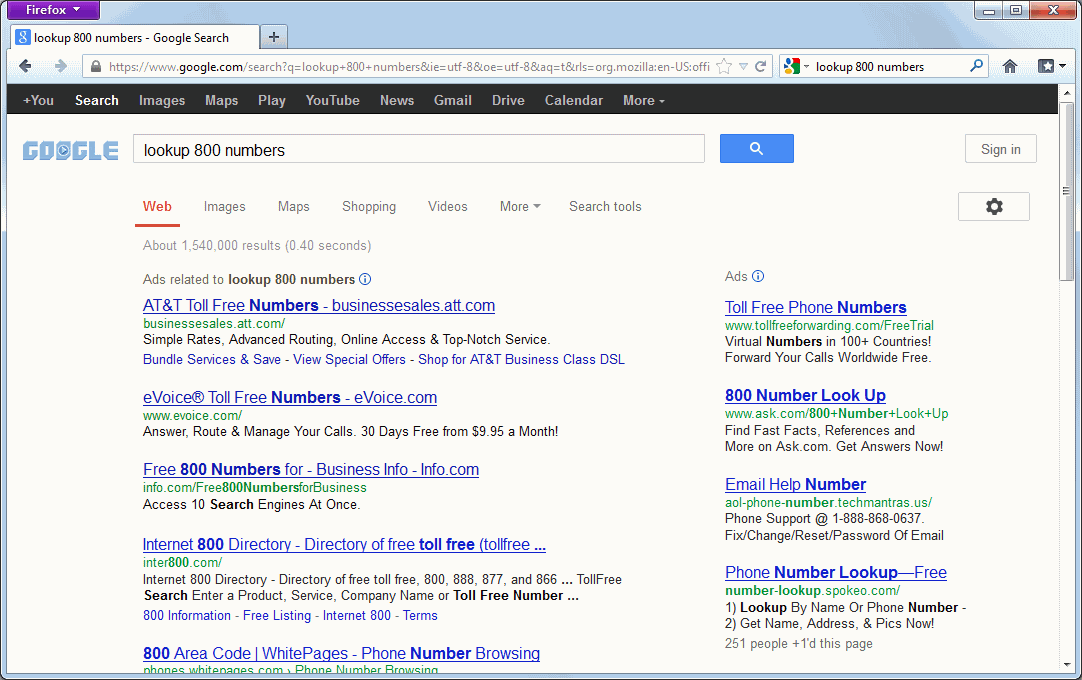1082x680 pixels.
Task: Open the search engine selector dropdown
Action: [x=796, y=66]
